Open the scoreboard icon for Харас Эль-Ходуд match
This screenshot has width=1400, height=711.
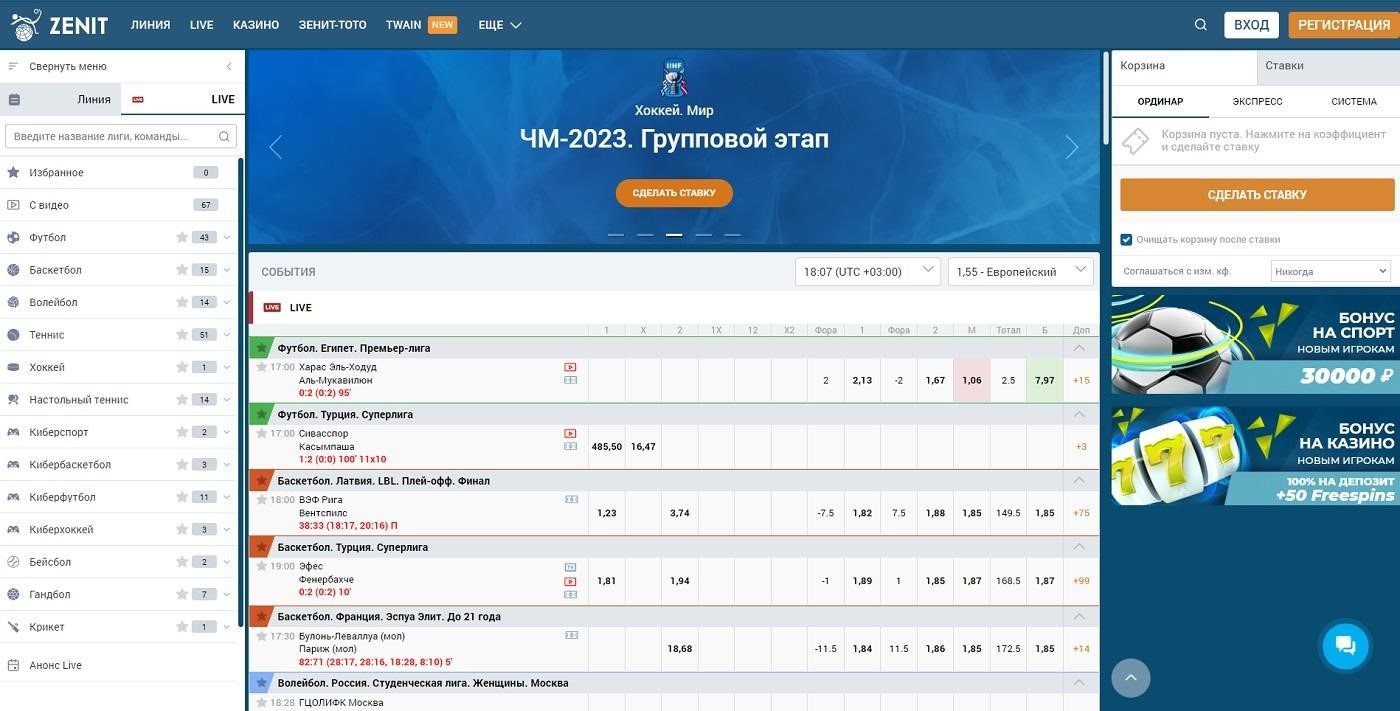click(570, 380)
